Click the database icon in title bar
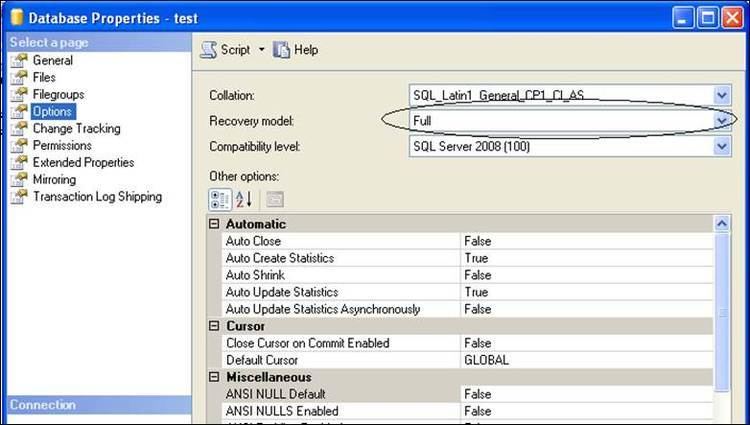Viewport: 750px width, 425px height. (17, 17)
